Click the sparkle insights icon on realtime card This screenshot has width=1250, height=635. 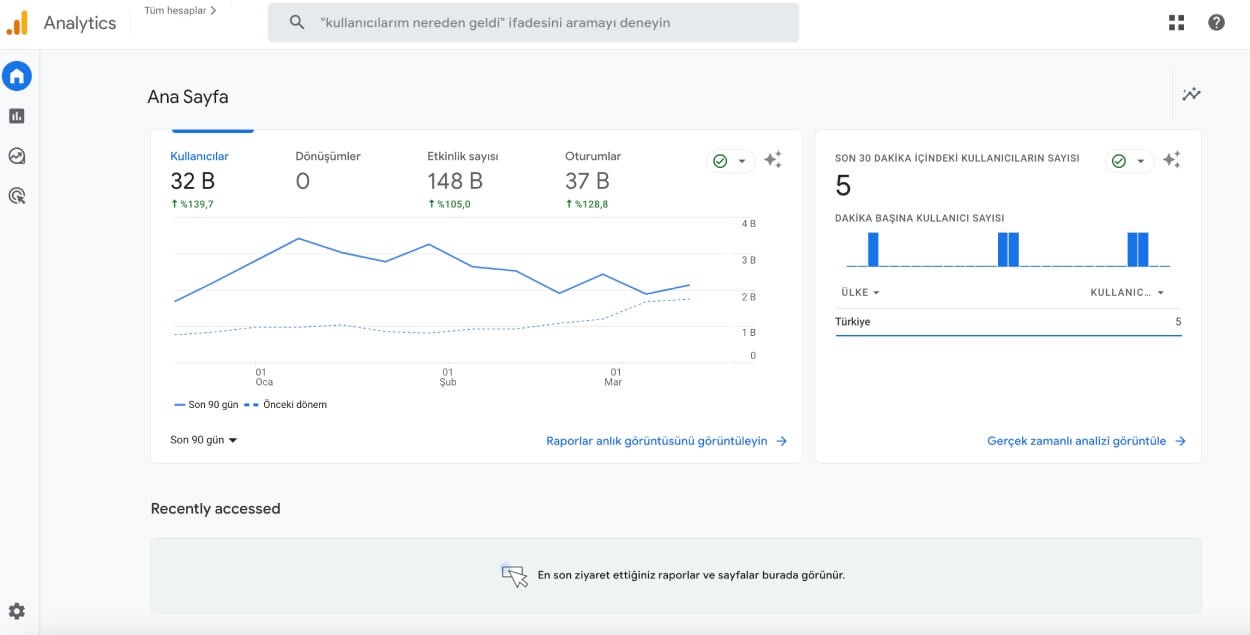(x=1172, y=160)
